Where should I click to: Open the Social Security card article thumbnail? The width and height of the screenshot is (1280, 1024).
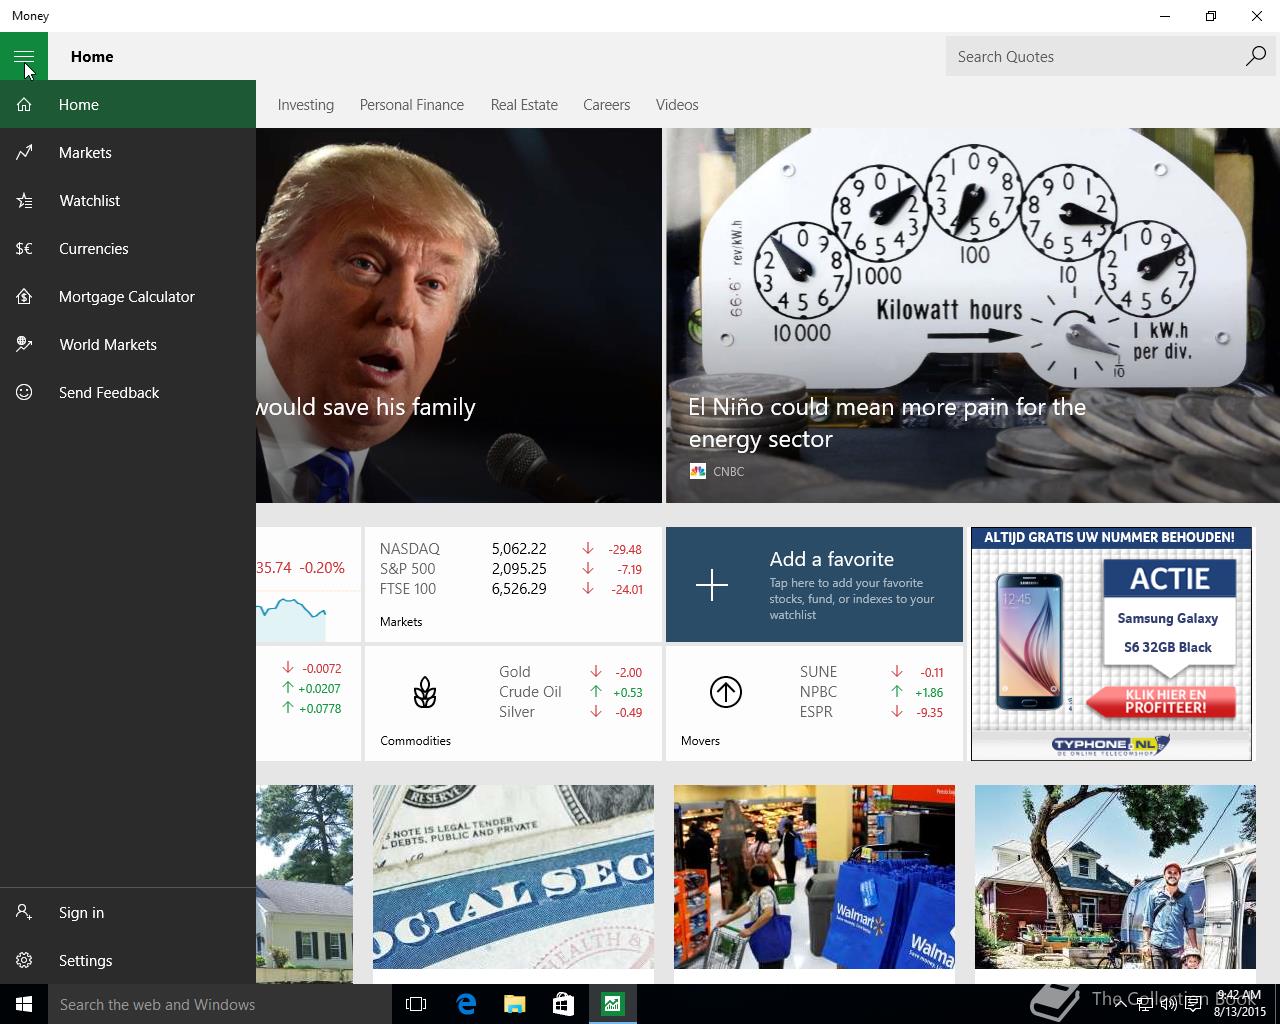(513, 877)
